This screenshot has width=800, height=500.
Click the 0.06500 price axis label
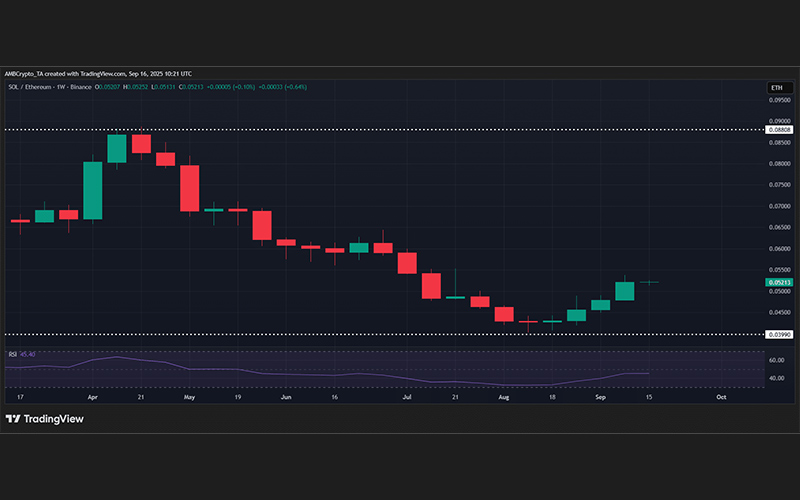[780, 228]
